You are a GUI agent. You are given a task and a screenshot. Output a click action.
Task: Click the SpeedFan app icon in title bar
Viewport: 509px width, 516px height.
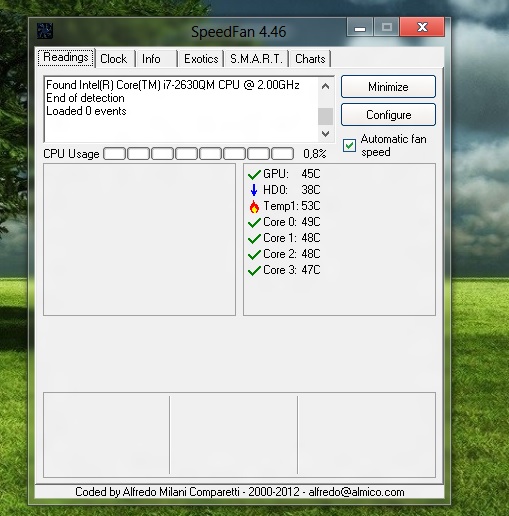click(45, 31)
